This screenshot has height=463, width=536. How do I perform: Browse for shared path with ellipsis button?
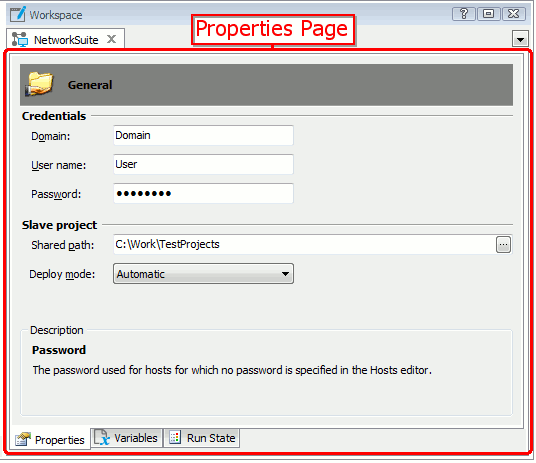click(x=504, y=244)
